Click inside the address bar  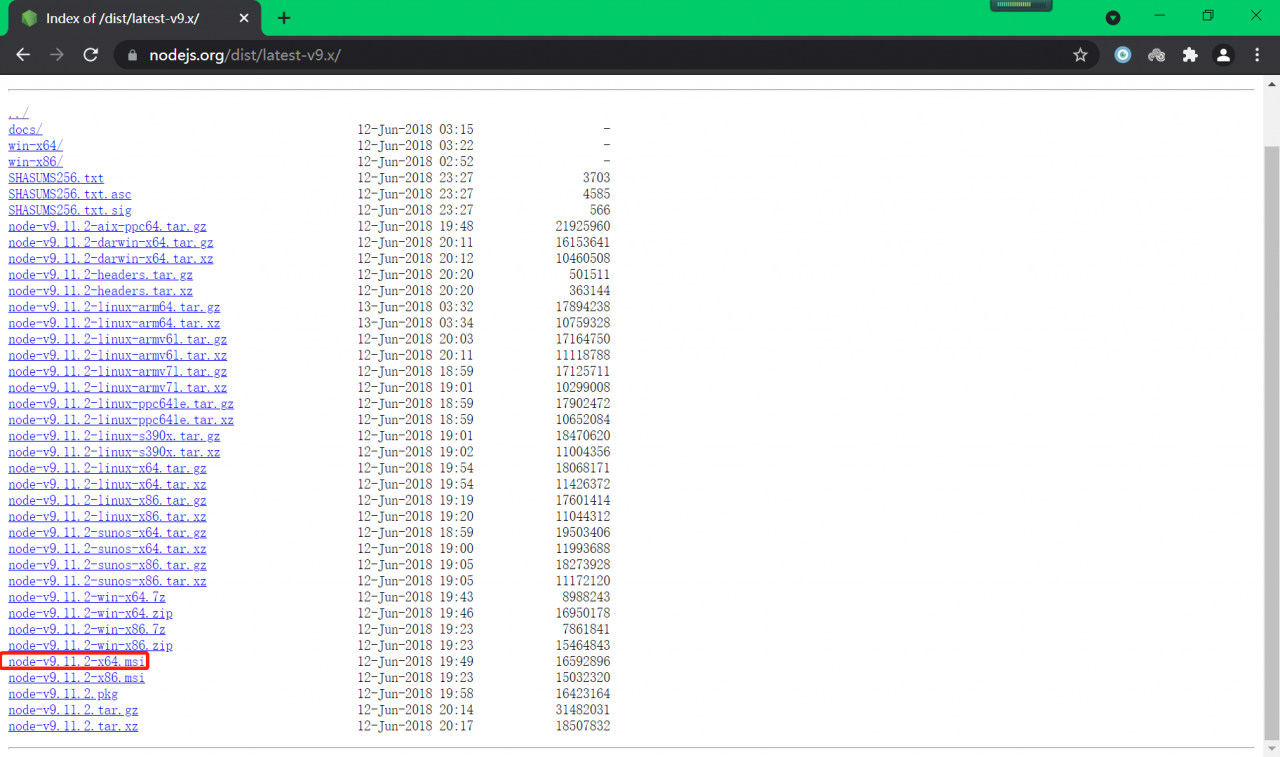400,55
